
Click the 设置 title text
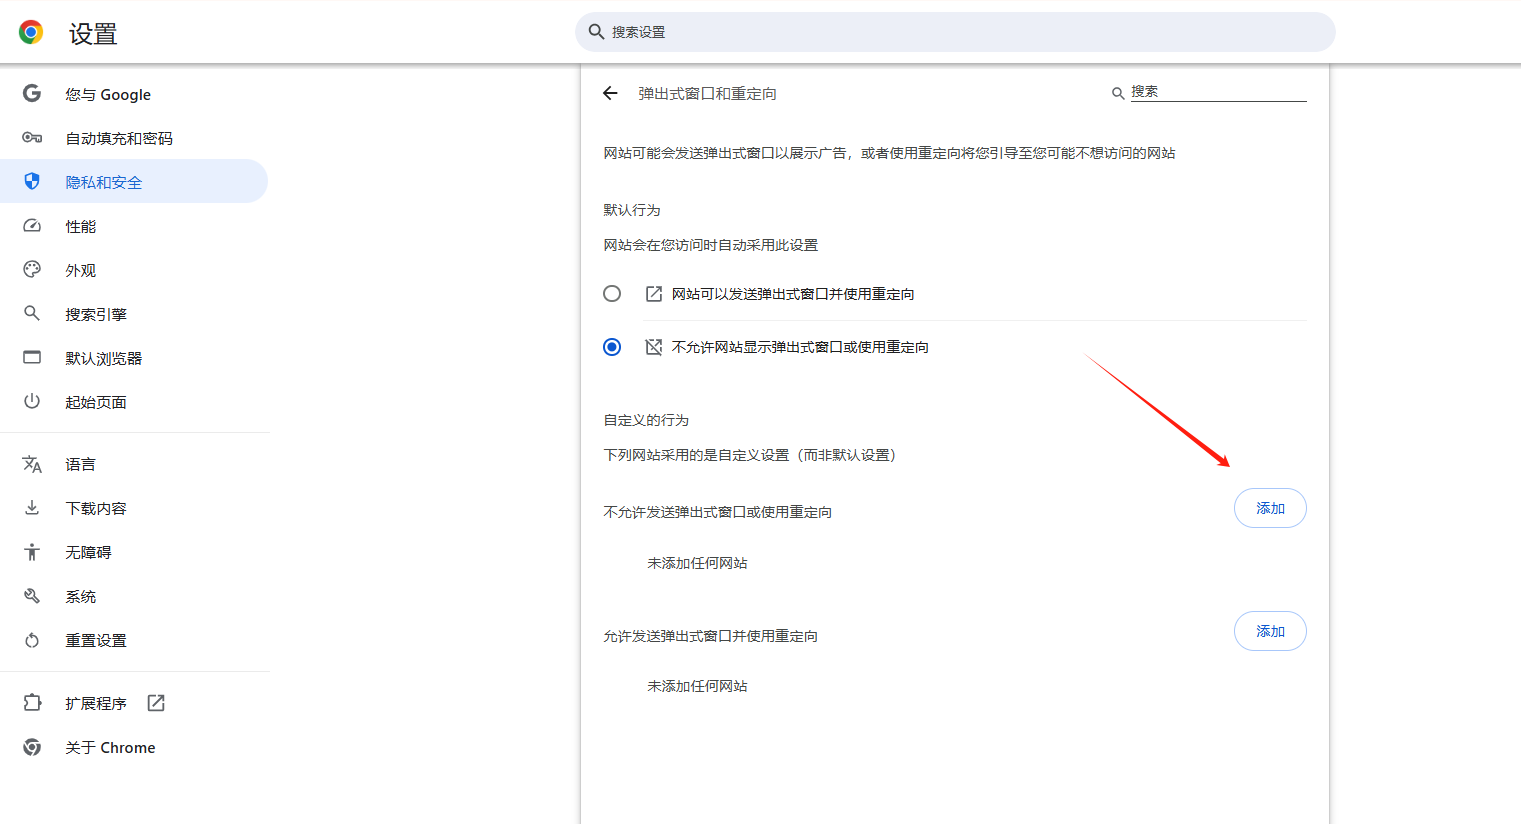(x=93, y=34)
